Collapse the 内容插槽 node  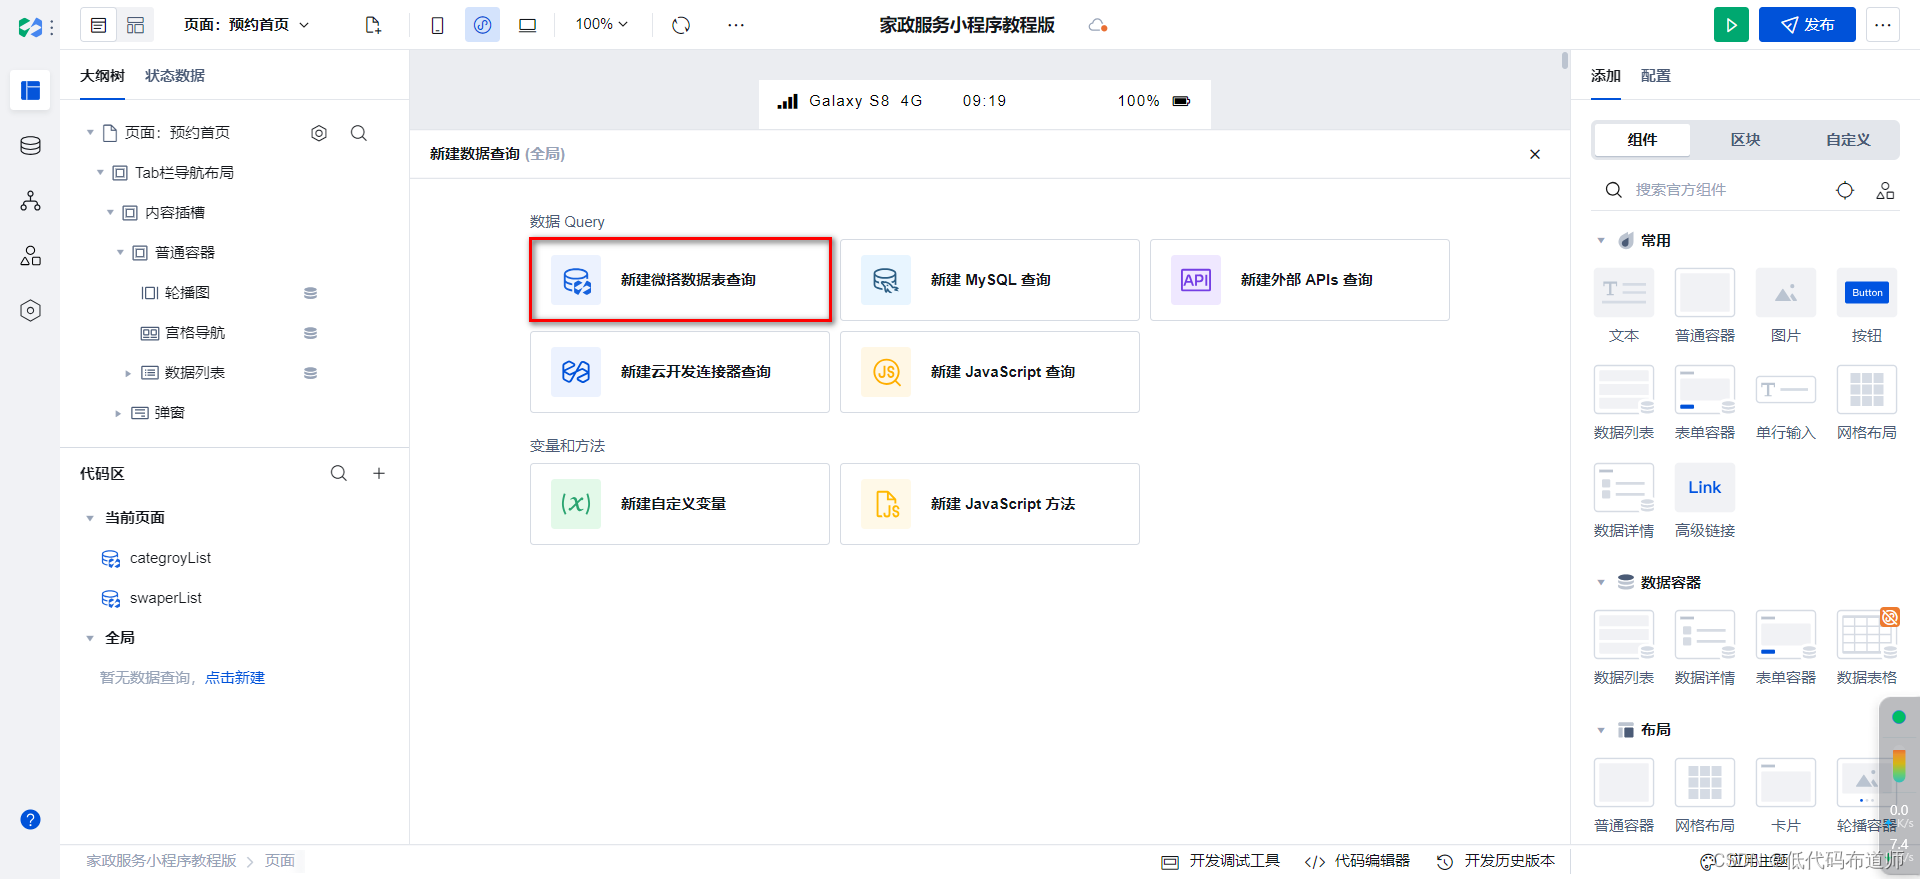110,212
